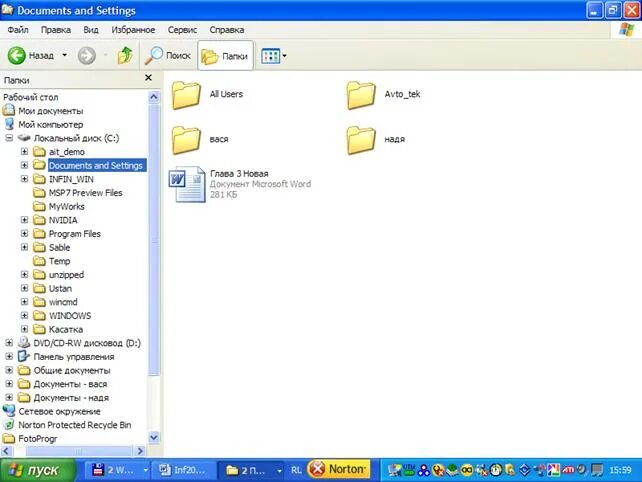Collapse Локальный диск (C:) tree node
Screen dimensions: 642x482
[x=9, y=138]
